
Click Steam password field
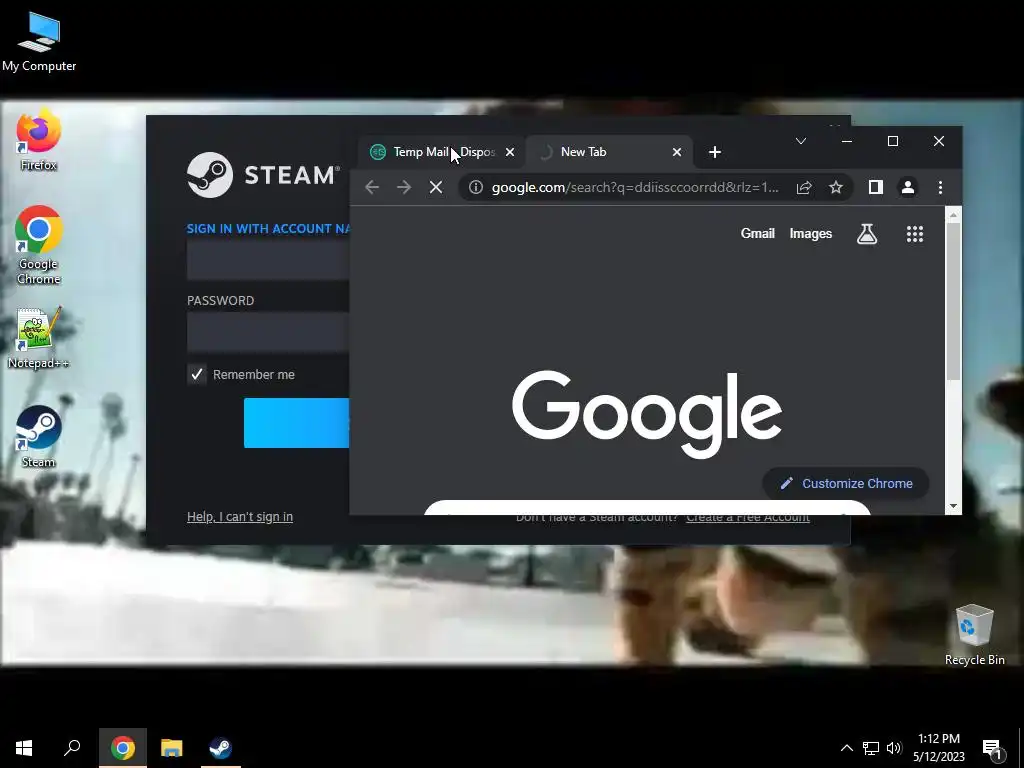coord(268,332)
